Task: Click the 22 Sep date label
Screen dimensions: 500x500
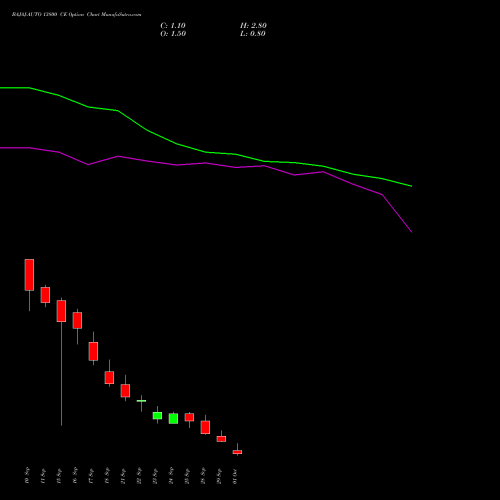Action: (x=139, y=475)
